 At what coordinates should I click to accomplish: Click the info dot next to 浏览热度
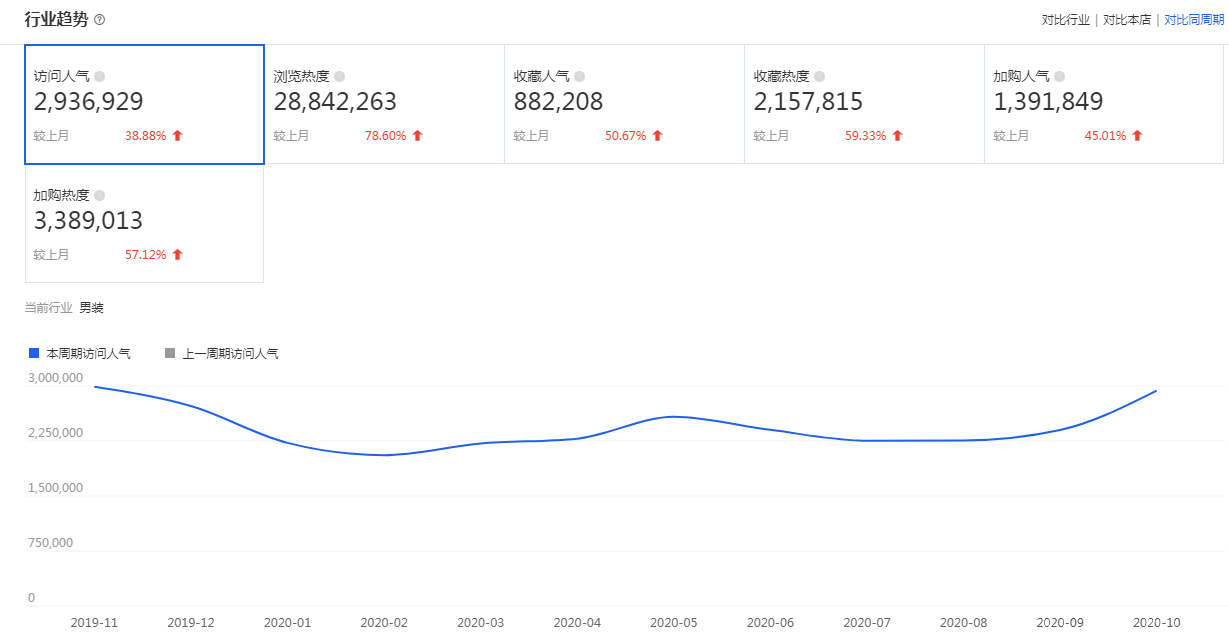tap(340, 76)
